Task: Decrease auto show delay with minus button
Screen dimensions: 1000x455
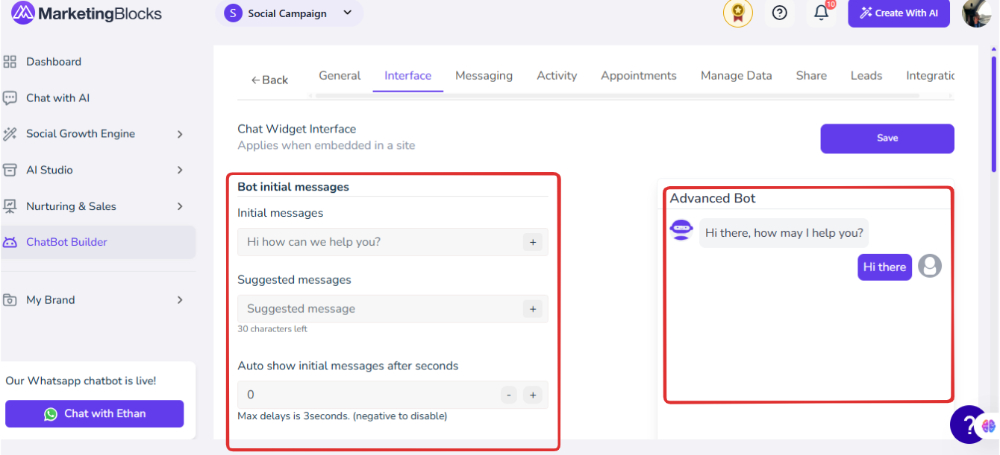Action: [508, 395]
